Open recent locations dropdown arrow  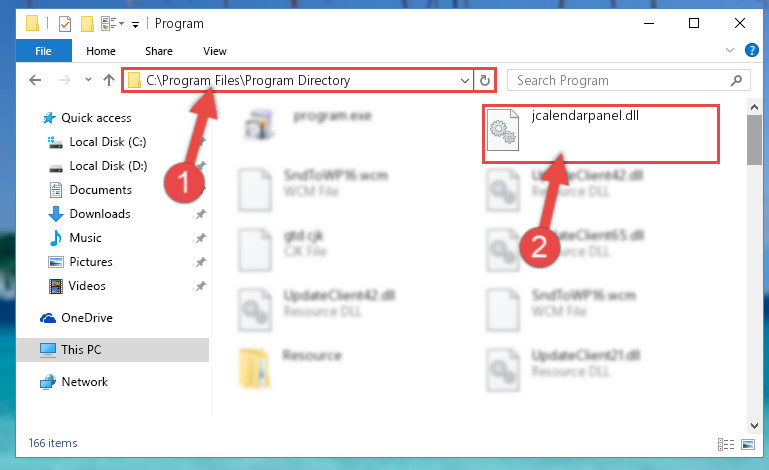[x=88, y=79]
